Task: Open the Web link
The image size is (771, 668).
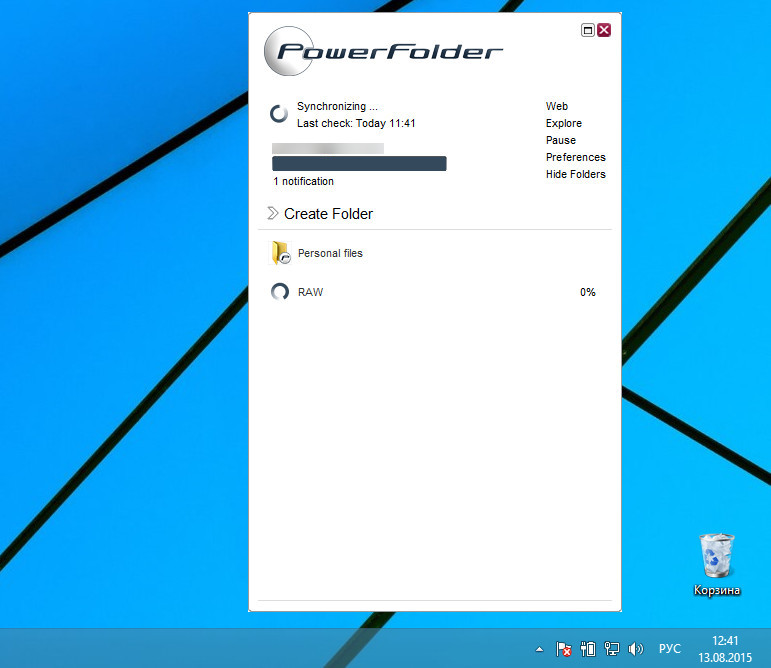Action: pos(557,106)
